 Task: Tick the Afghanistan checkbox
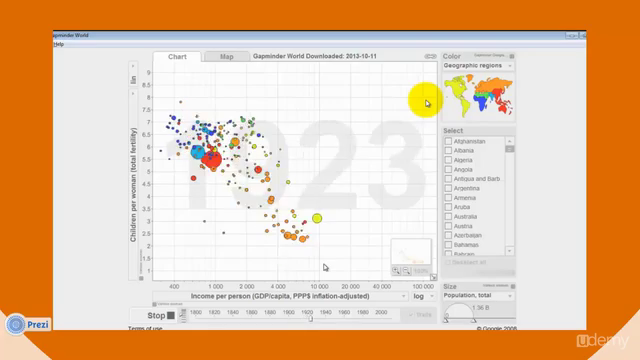coord(448,141)
